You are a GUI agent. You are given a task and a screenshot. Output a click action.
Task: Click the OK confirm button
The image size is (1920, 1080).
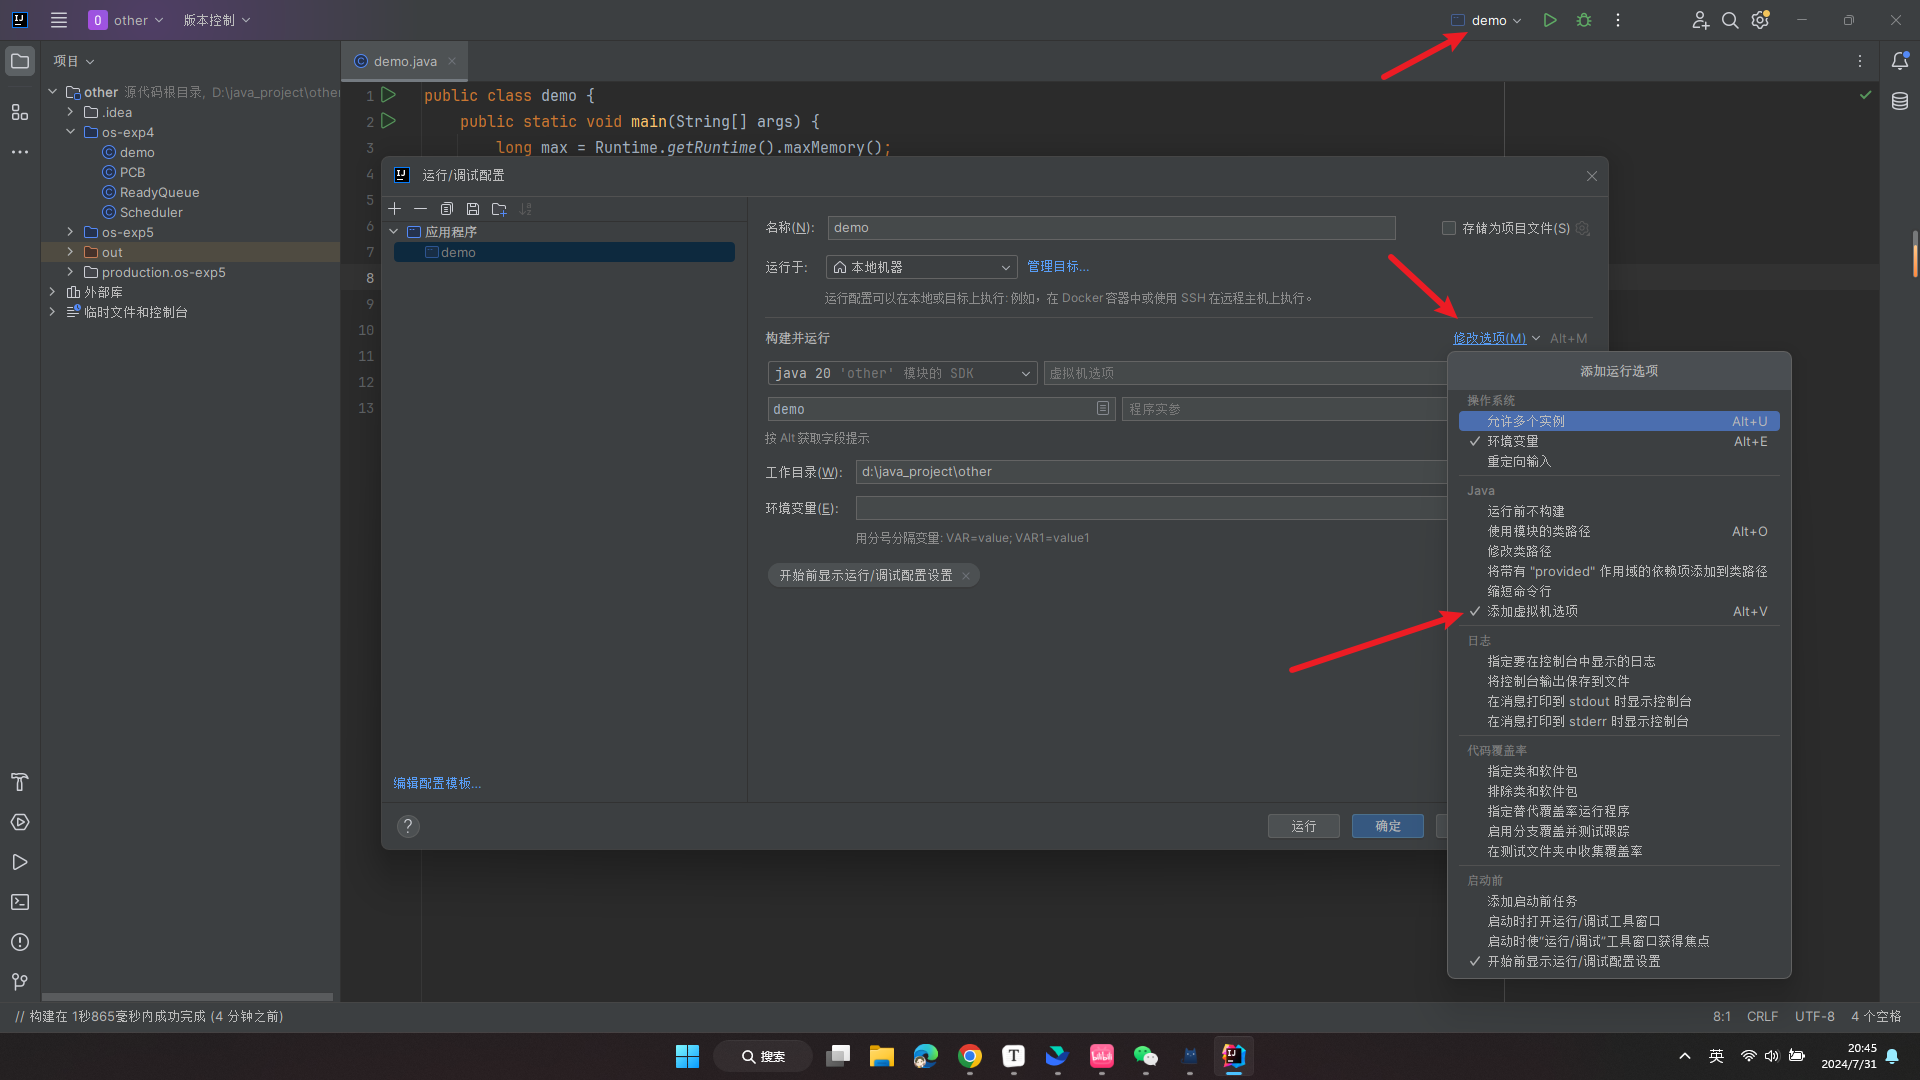point(1388,826)
